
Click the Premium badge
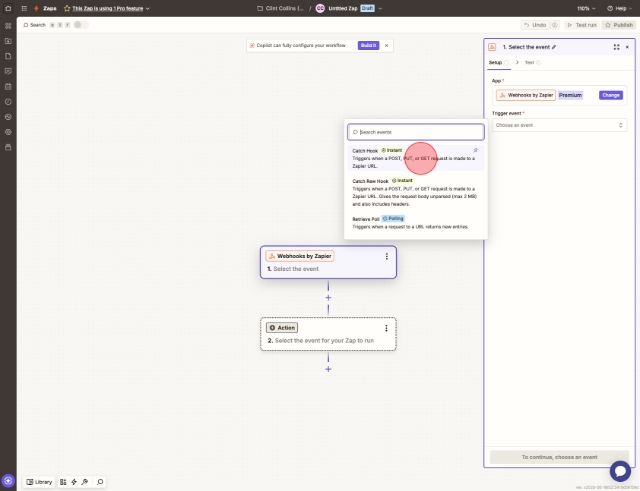pyautogui.click(x=570, y=95)
